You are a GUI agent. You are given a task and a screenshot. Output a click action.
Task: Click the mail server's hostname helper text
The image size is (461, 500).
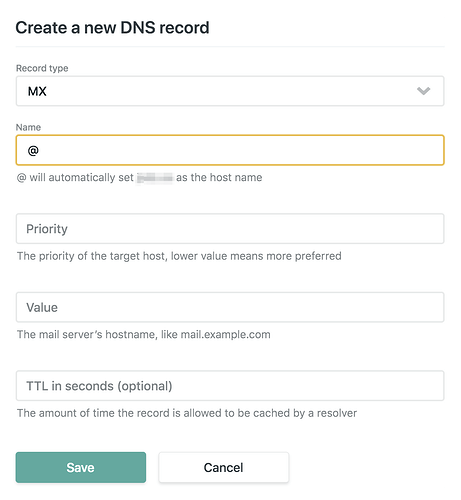coord(144,334)
